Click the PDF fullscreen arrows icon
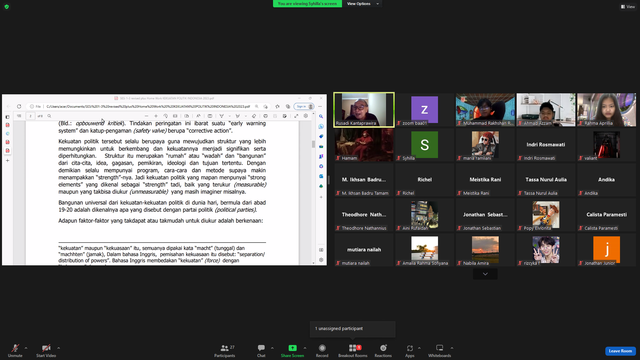Screen dimensions: 640x360 point(296,116)
